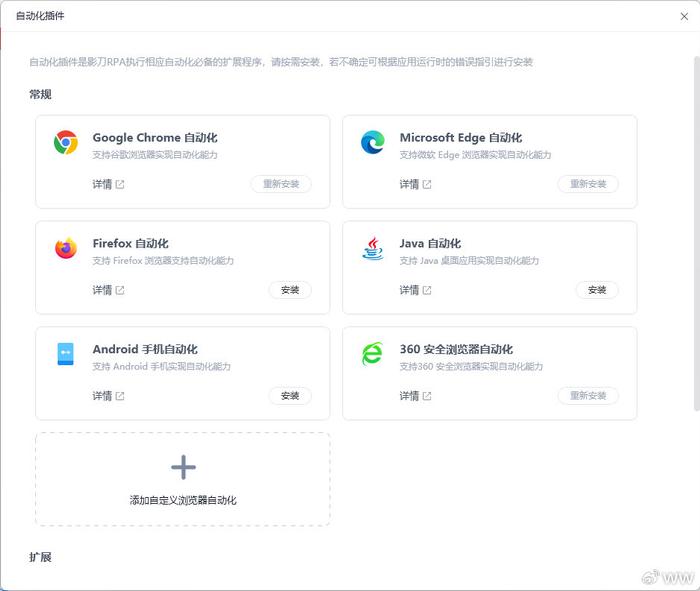
Task: Click description 支持微软 Edge 浏览器实现自动化能力
Action: 475,155
